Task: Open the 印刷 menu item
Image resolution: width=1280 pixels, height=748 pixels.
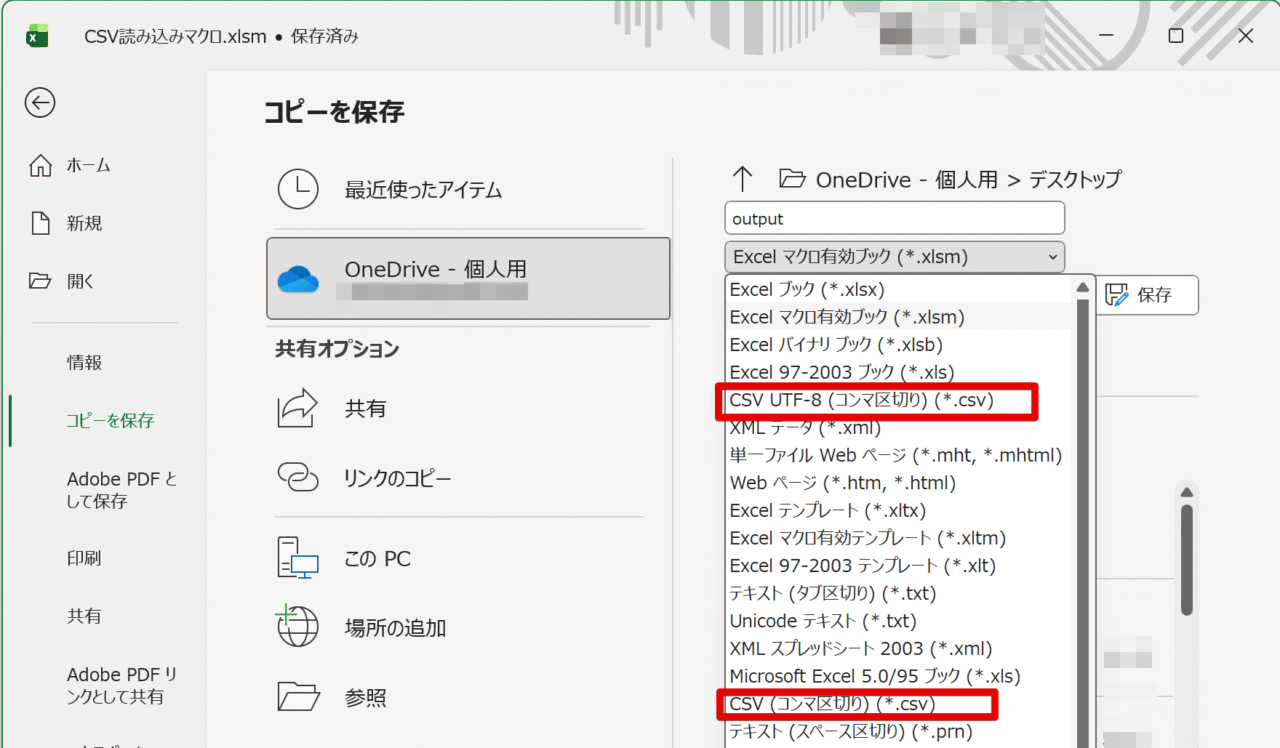Action: click(x=84, y=558)
